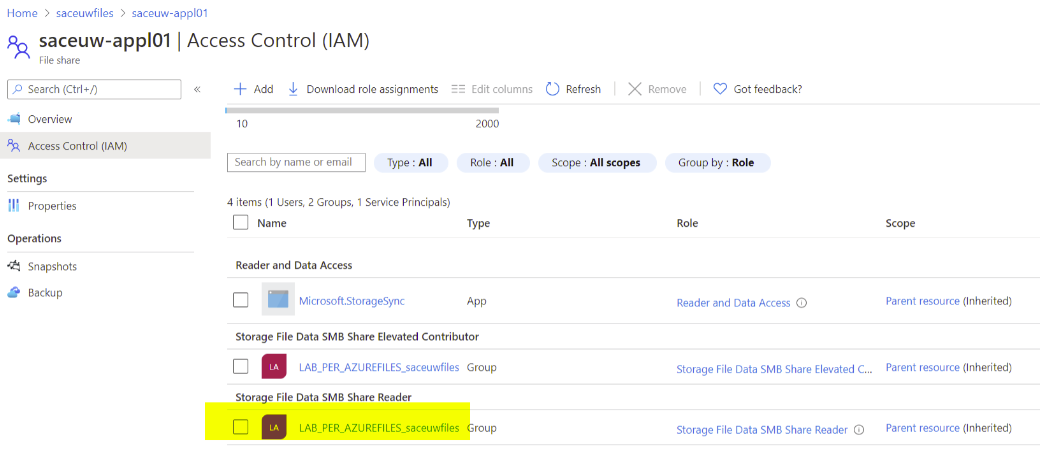Open the Type : All filter
The width and height of the screenshot is (1040, 459).
pyautogui.click(x=411, y=163)
